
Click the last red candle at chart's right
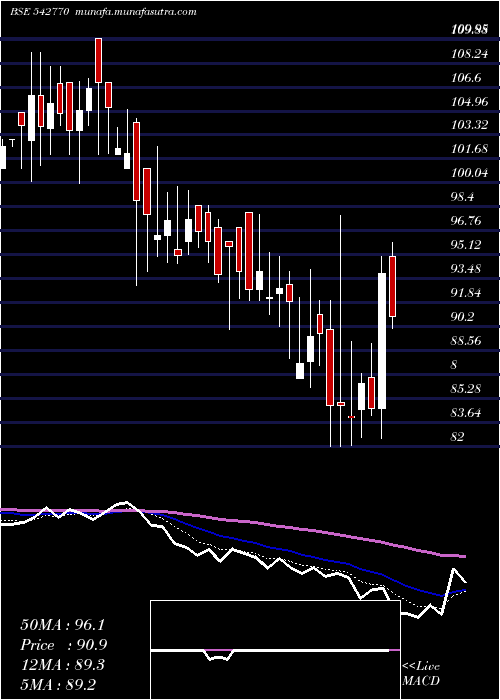tap(392, 286)
